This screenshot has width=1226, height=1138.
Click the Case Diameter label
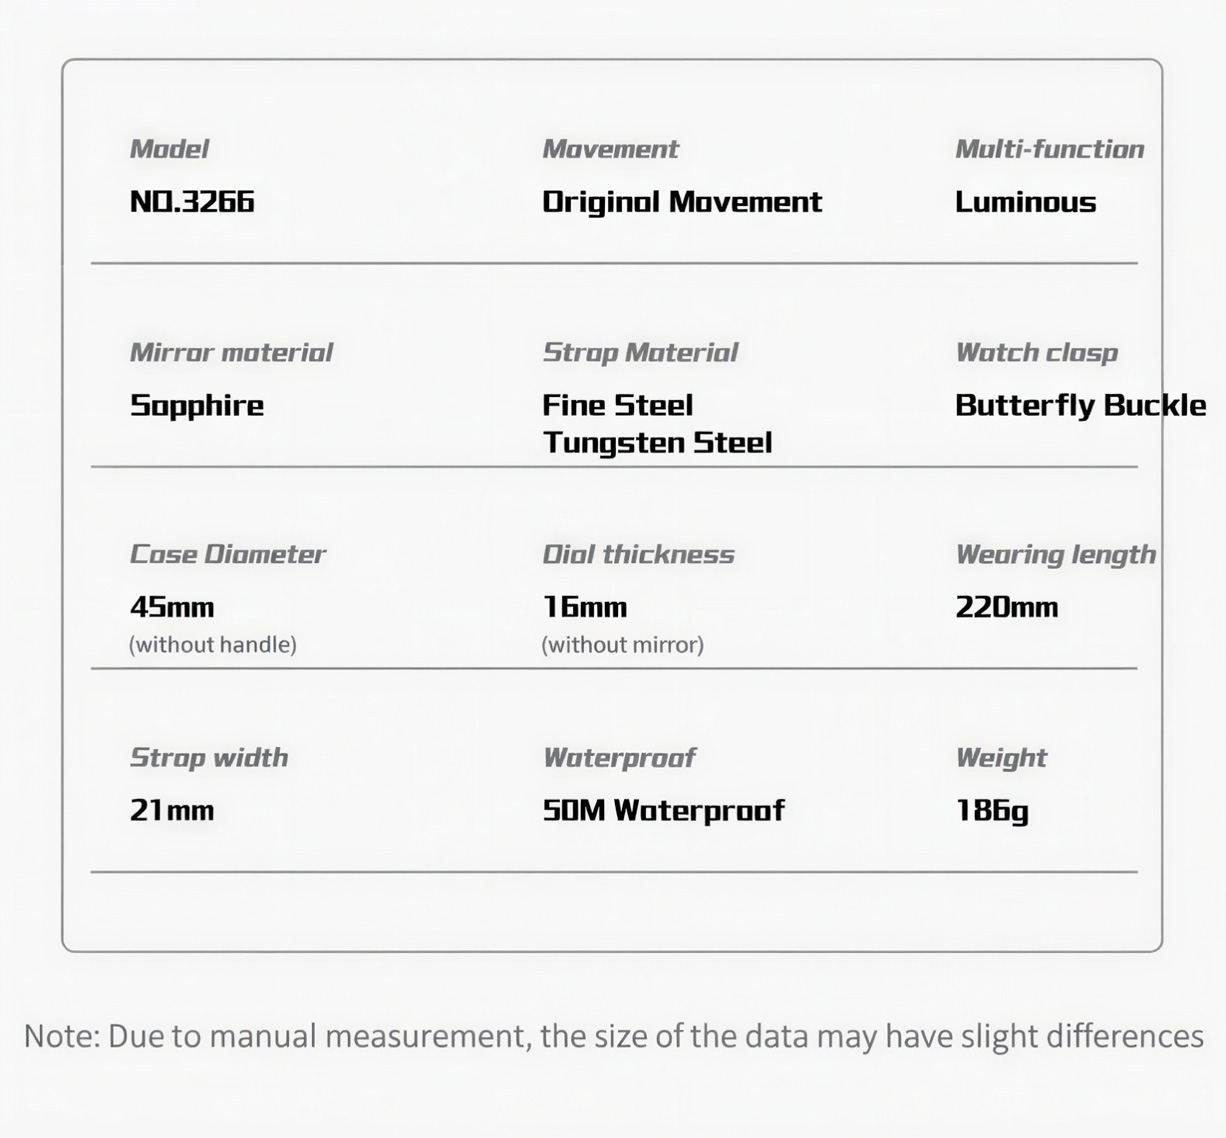click(x=228, y=554)
